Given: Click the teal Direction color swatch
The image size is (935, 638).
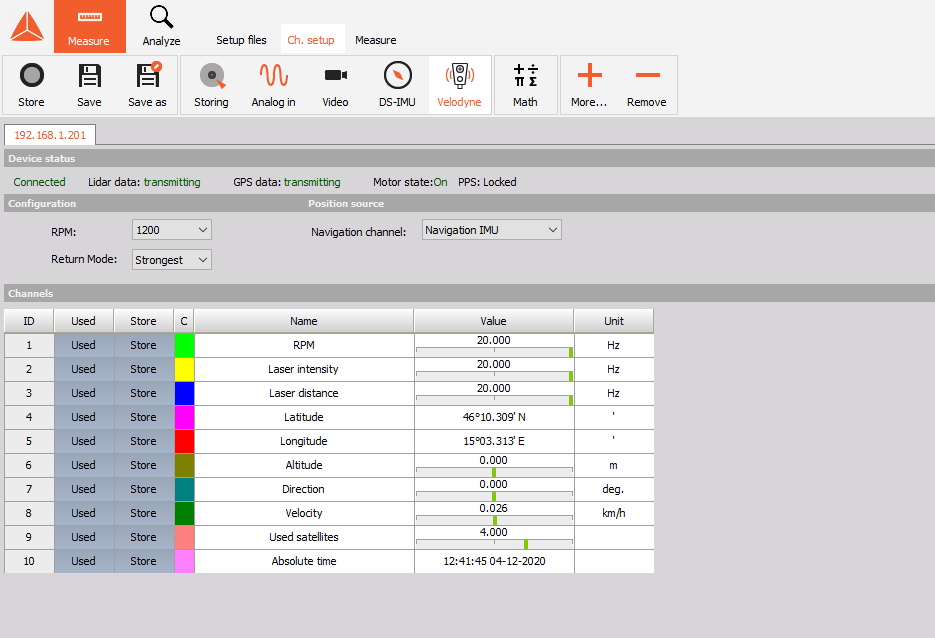Looking at the screenshot, I should tap(184, 489).
